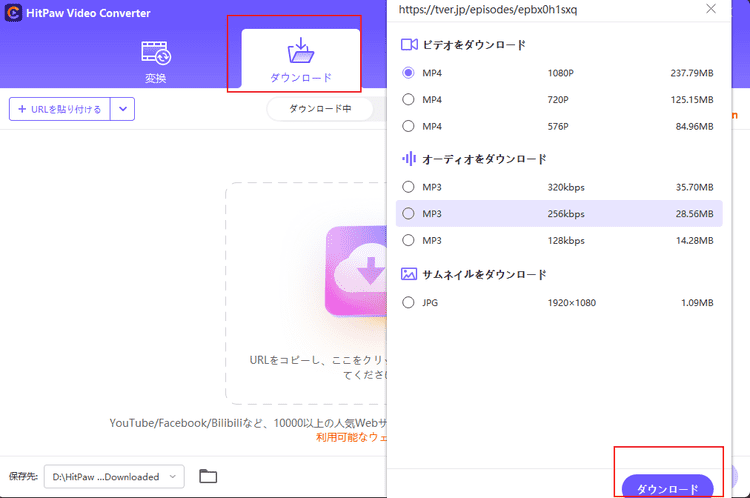Image resolution: width=750 pixels, height=498 pixels.
Task: Click the video camera icon heading
Action: coord(409,44)
